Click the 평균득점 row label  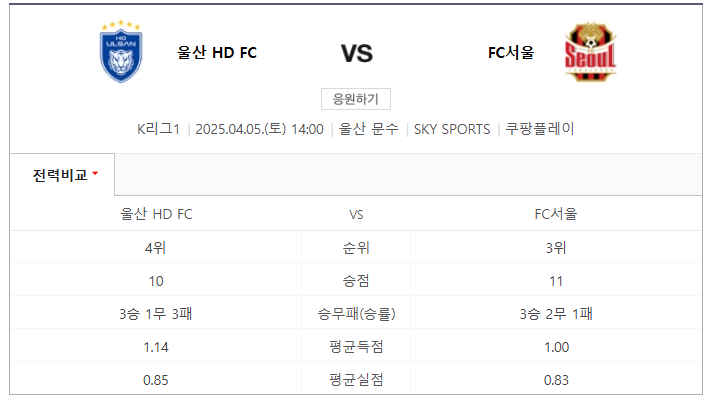click(356, 347)
